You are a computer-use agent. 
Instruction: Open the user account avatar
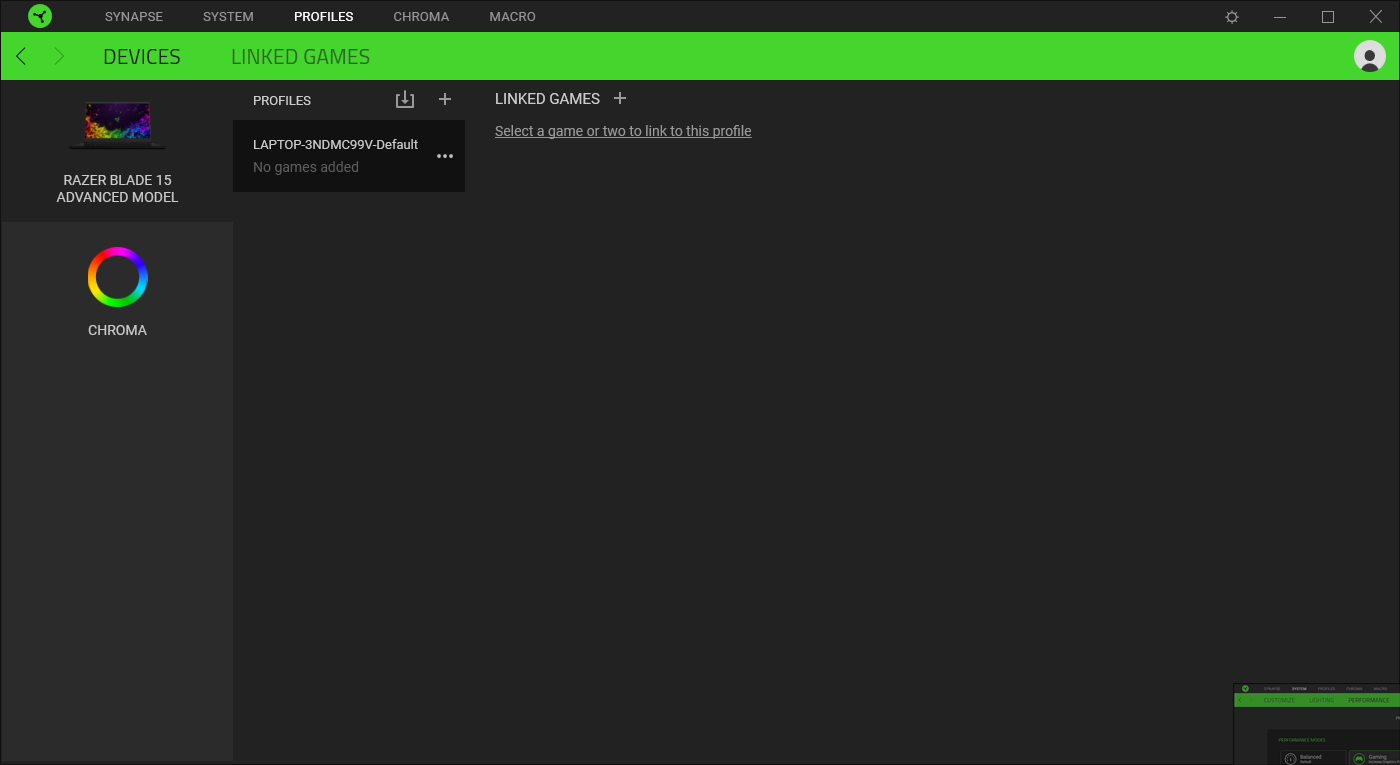point(1370,56)
